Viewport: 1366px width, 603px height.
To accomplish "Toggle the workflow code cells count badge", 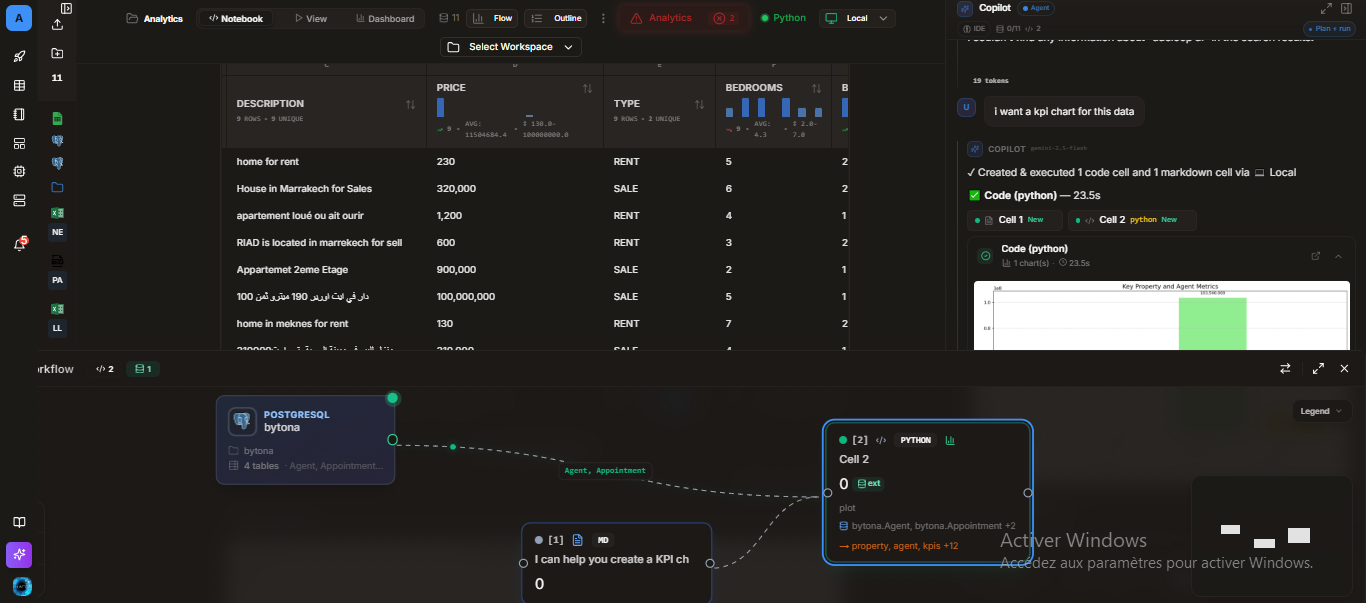I will coord(105,369).
